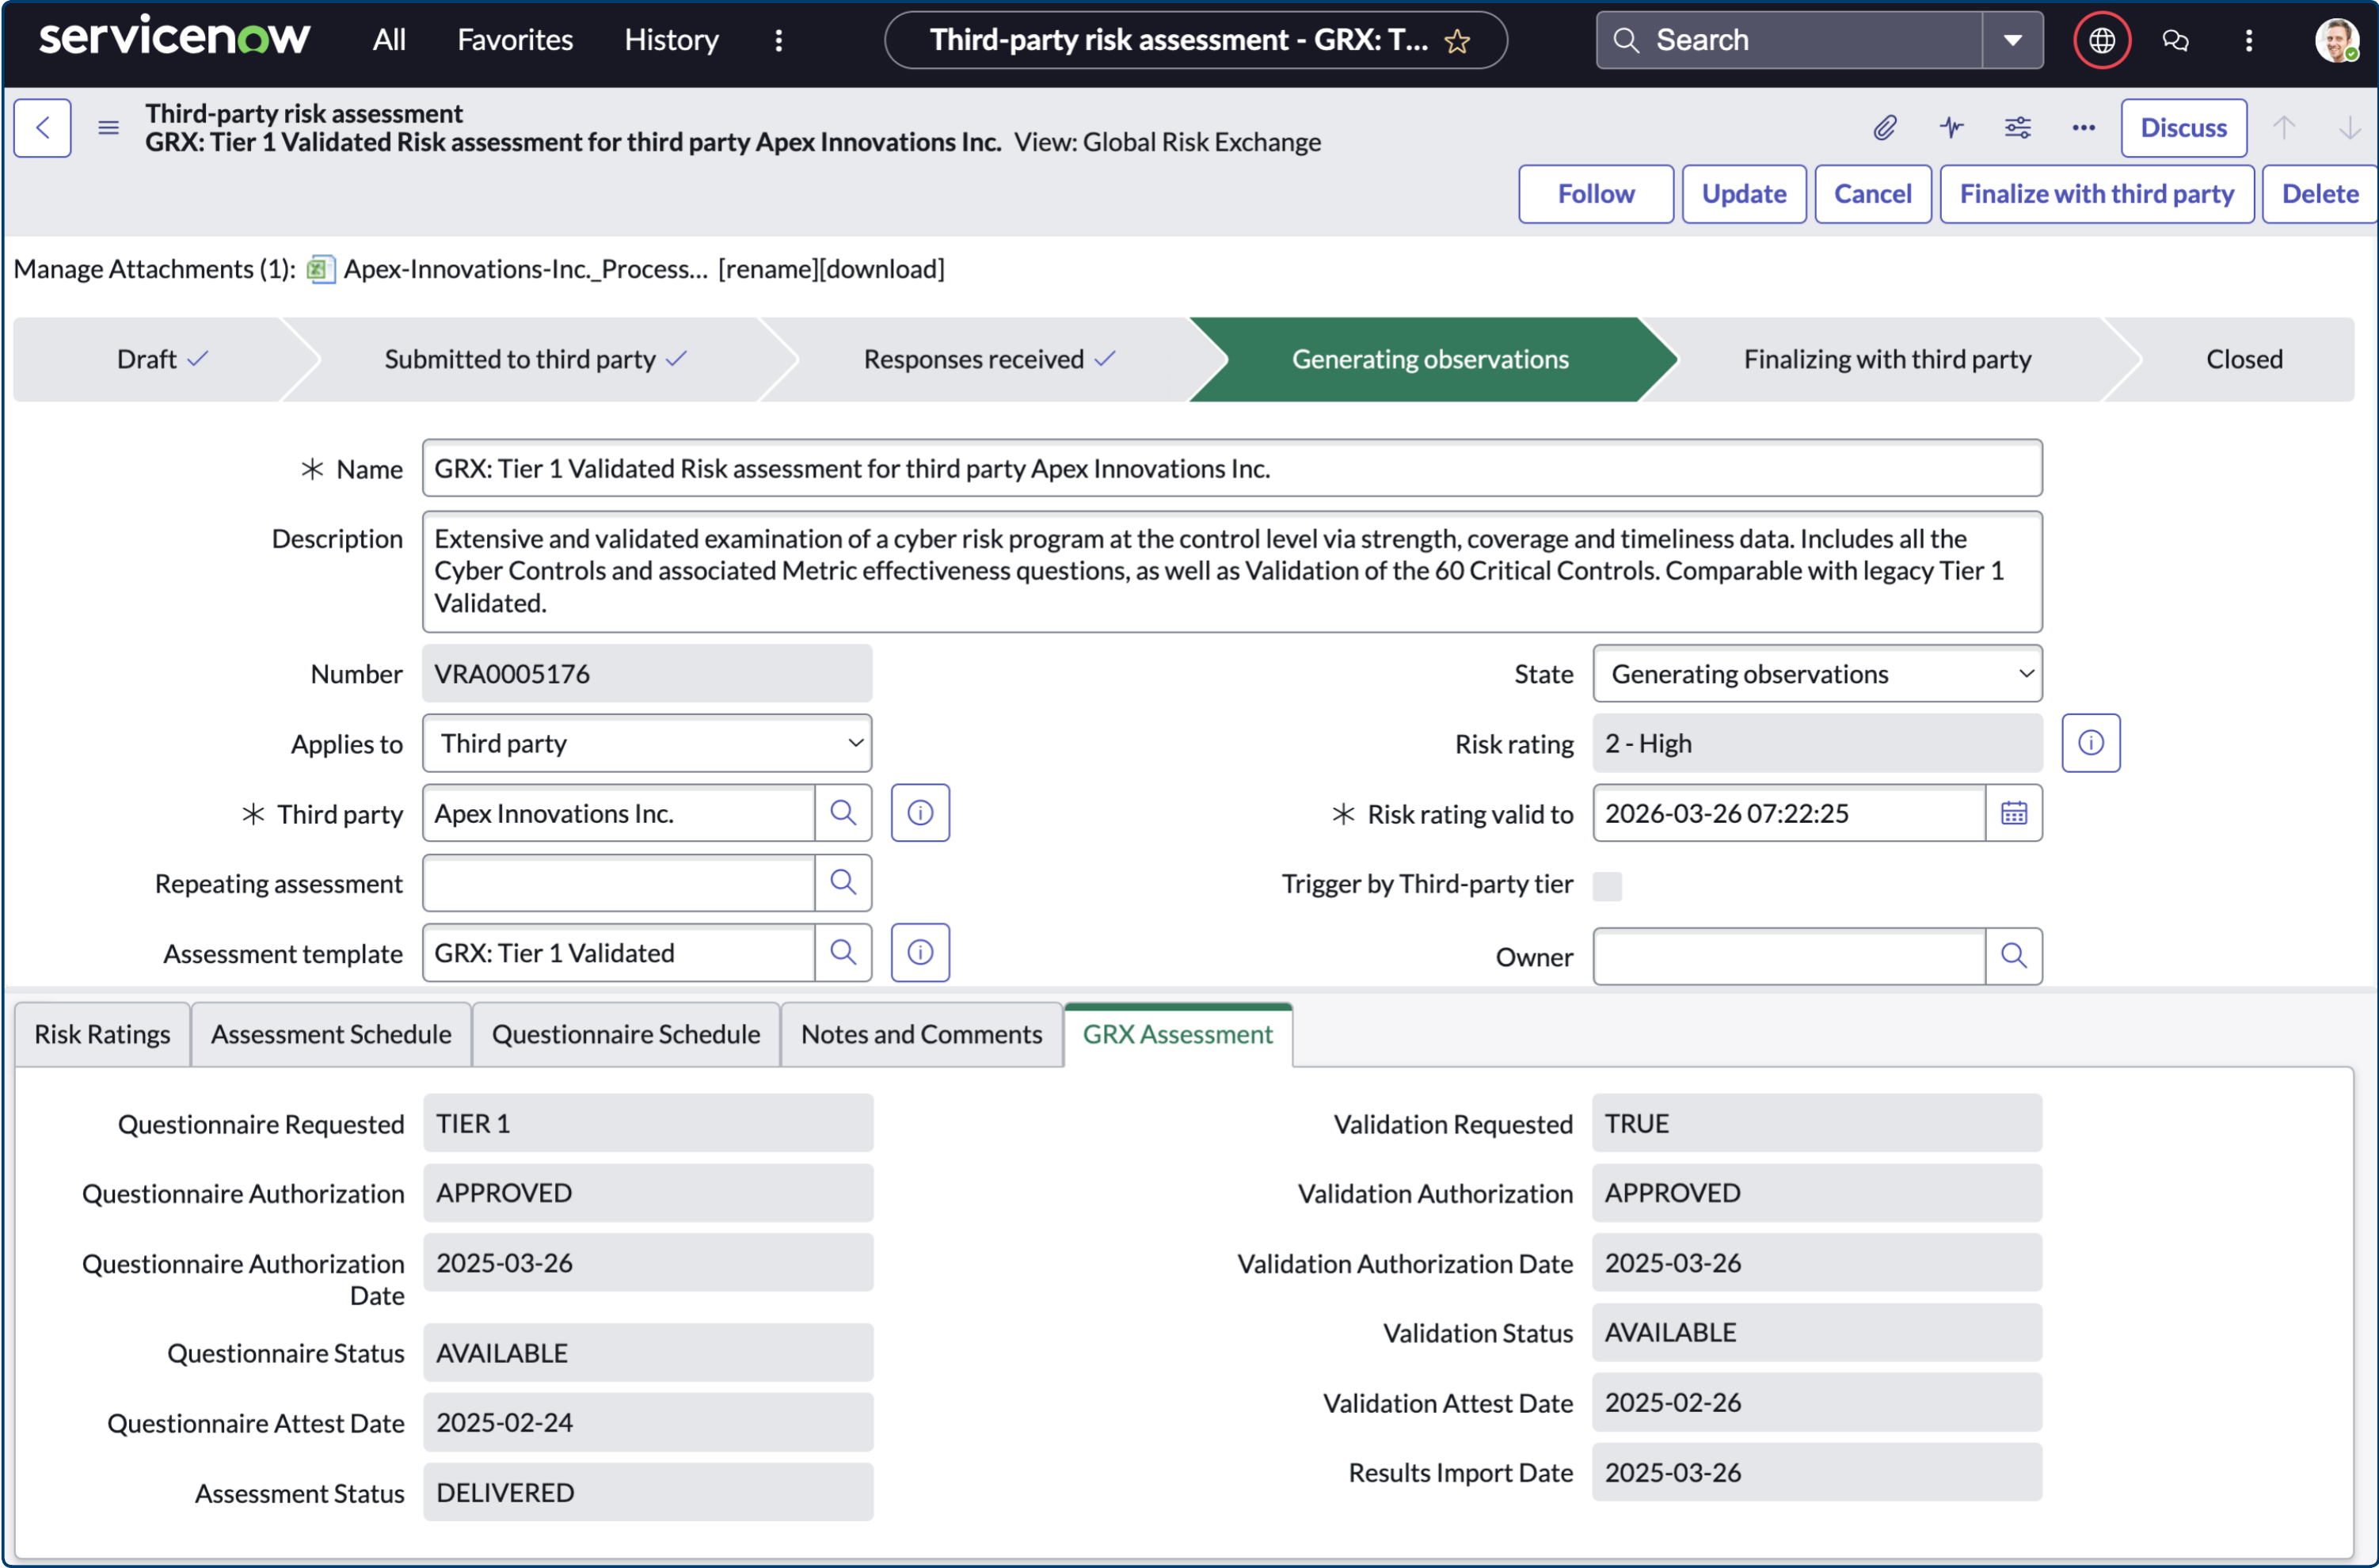Rename the attachment via rename link
The width and height of the screenshot is (2379, 1568).
(768, 269)
